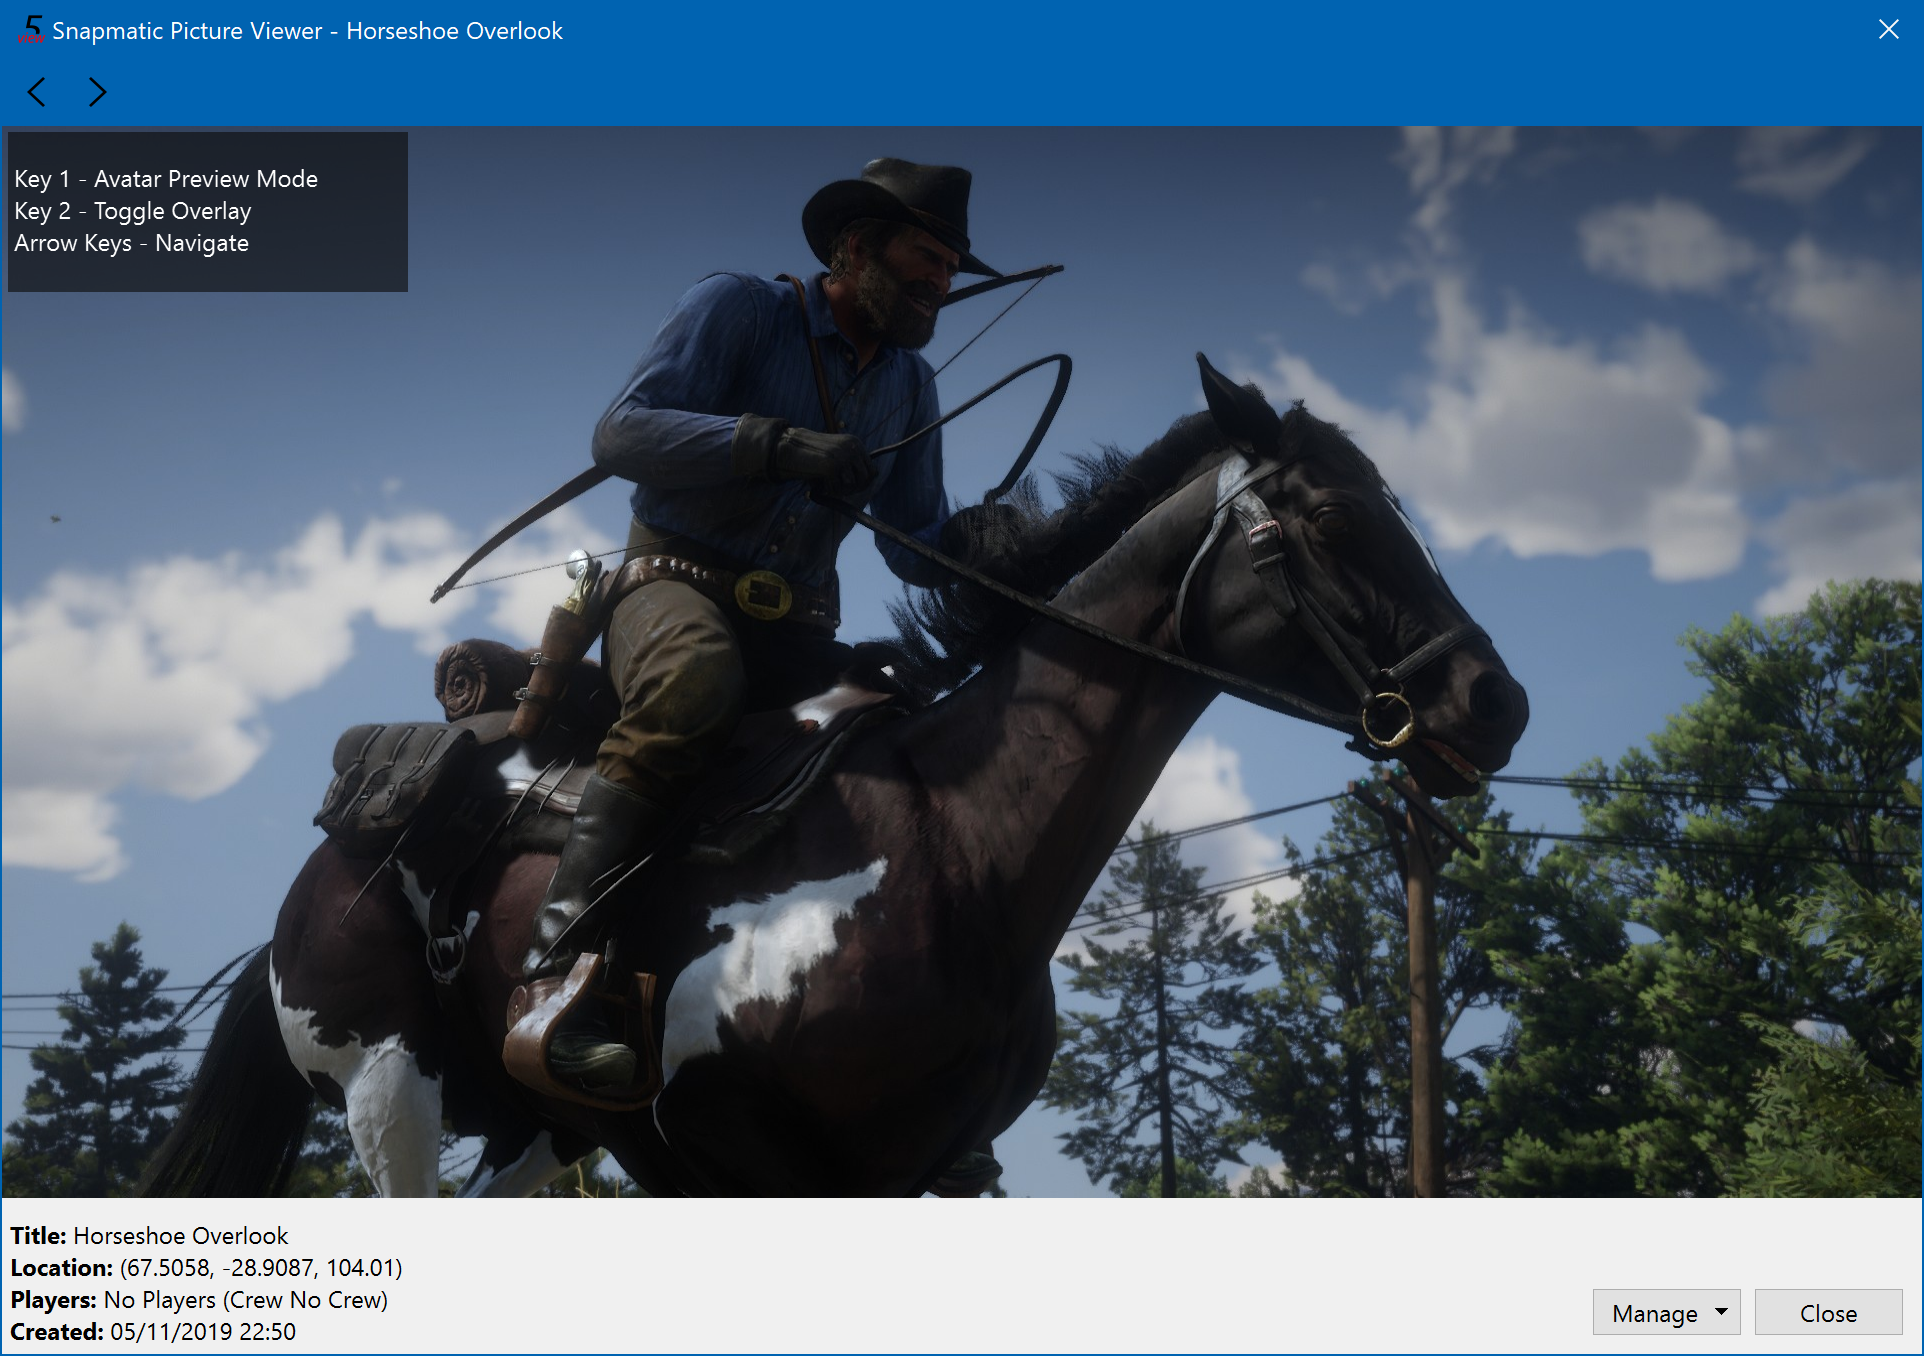Click the Snapmatic Picture Viewer window title
1924x1356 pixels.
click(x=307, y=31)
